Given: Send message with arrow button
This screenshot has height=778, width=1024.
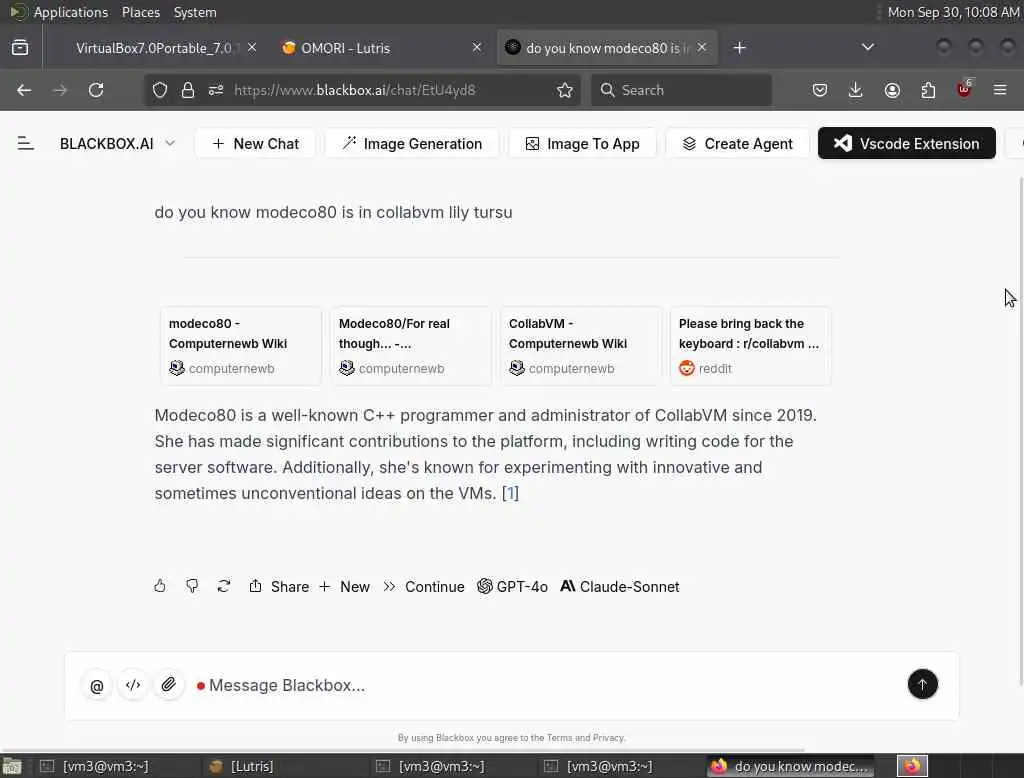Looking at the screenshot, I should tap(922, 684).
